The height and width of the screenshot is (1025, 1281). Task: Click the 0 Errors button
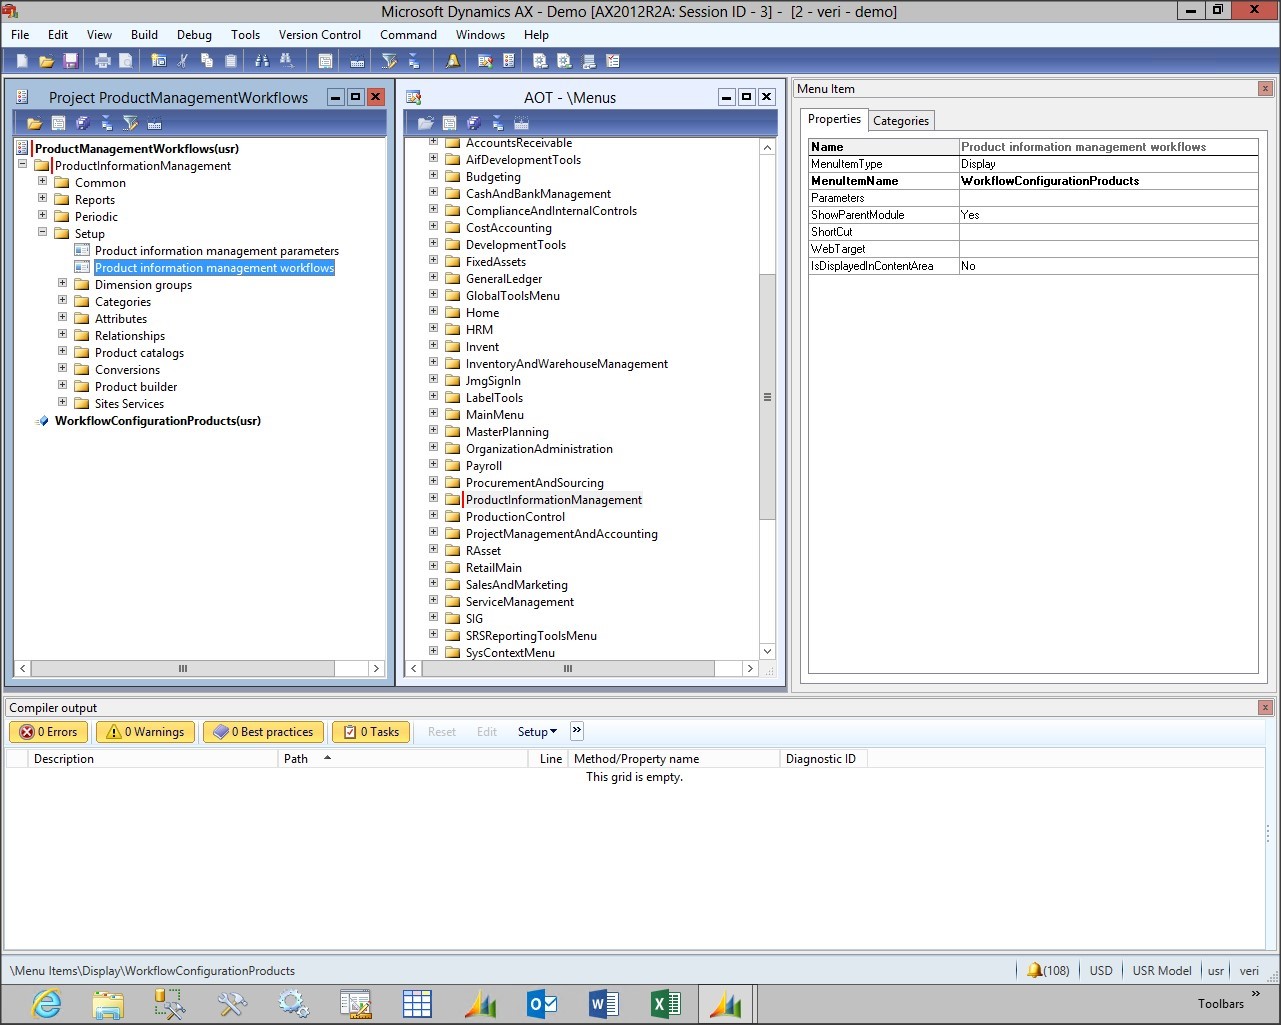coord(49,732)
